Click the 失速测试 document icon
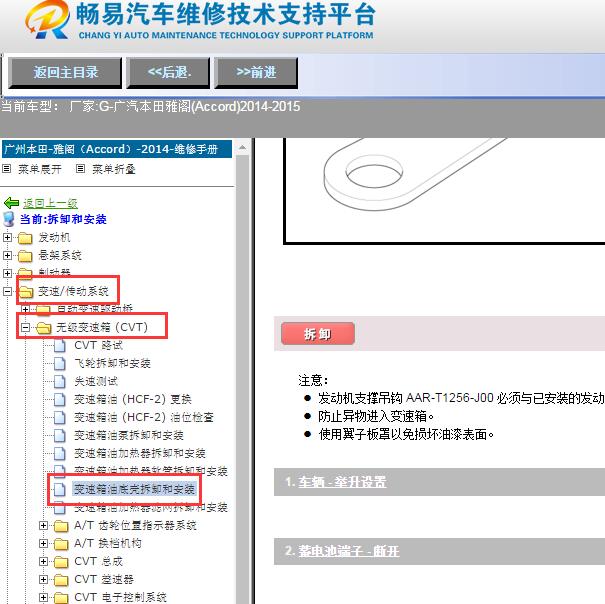This screenshot has height=604, width=605. tap(60, 381)
